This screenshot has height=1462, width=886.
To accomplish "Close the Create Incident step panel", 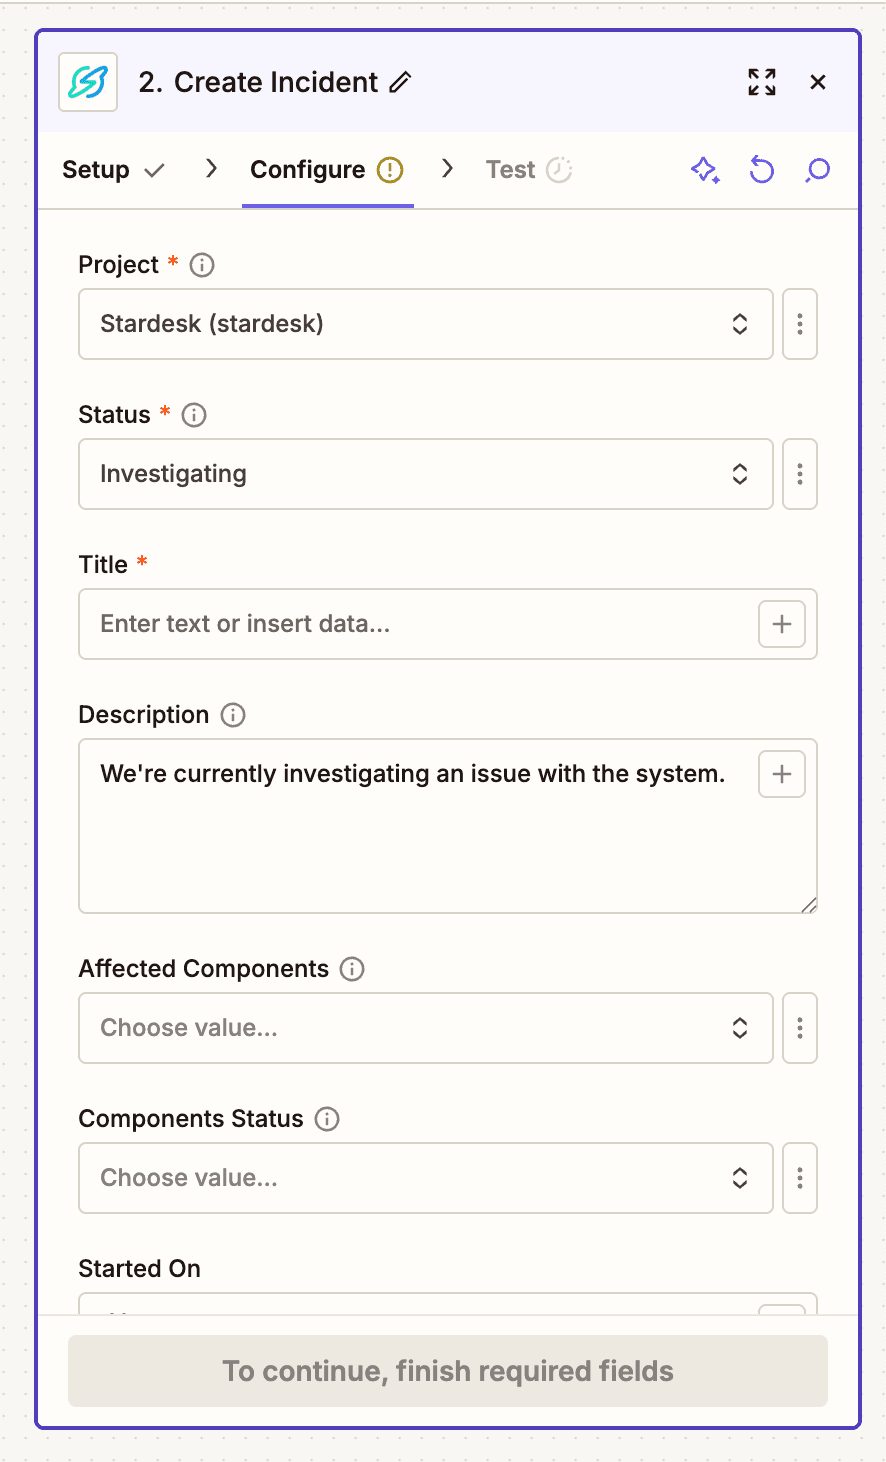I will [818, 82].
